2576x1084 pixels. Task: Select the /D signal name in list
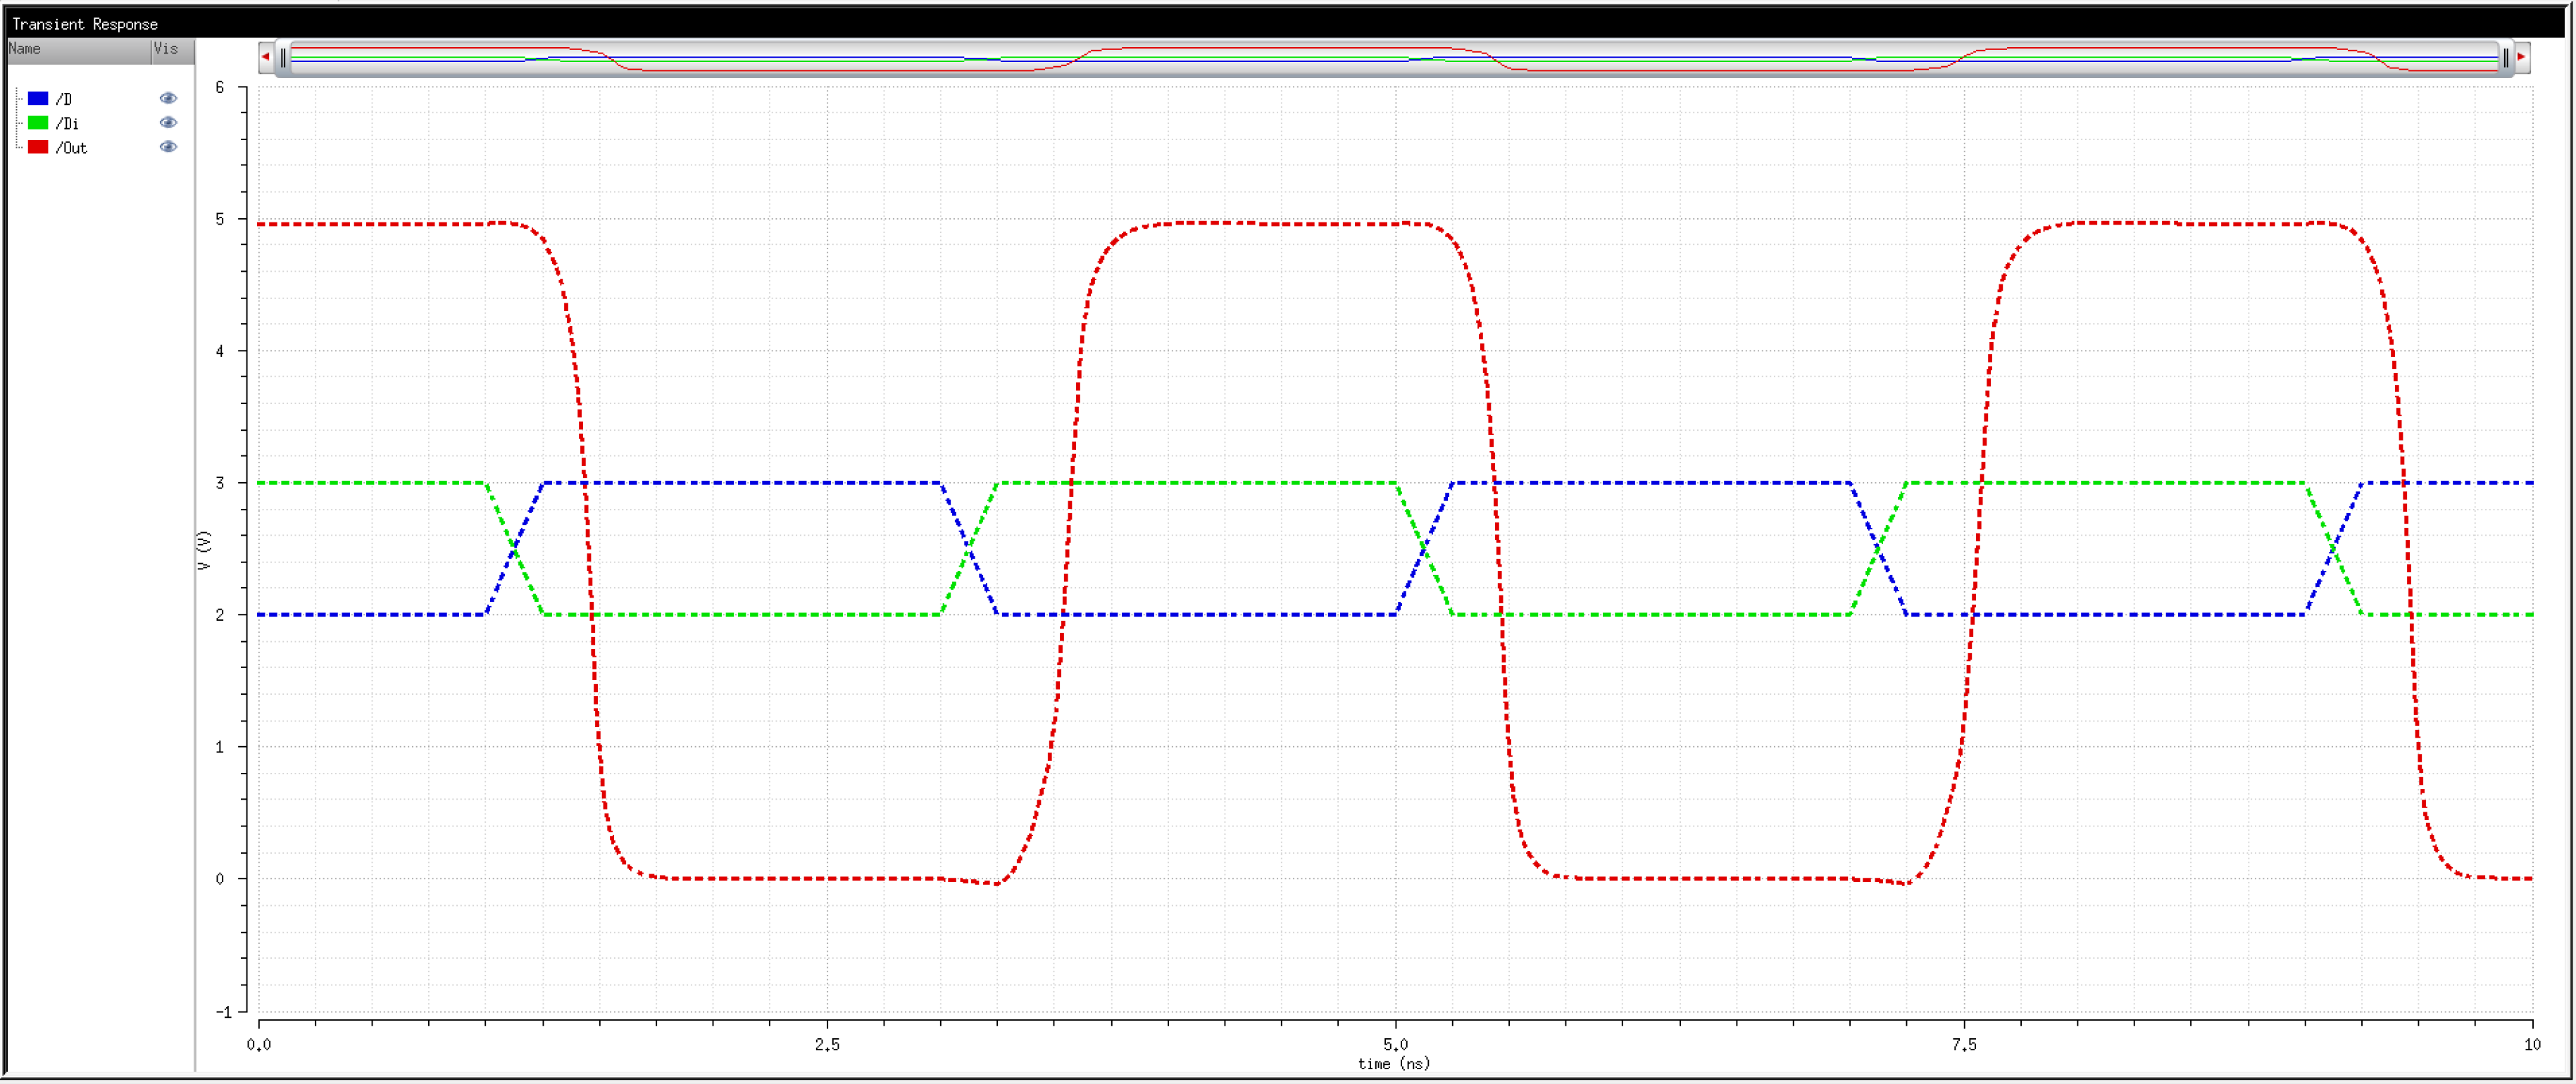tap(64, 99)
